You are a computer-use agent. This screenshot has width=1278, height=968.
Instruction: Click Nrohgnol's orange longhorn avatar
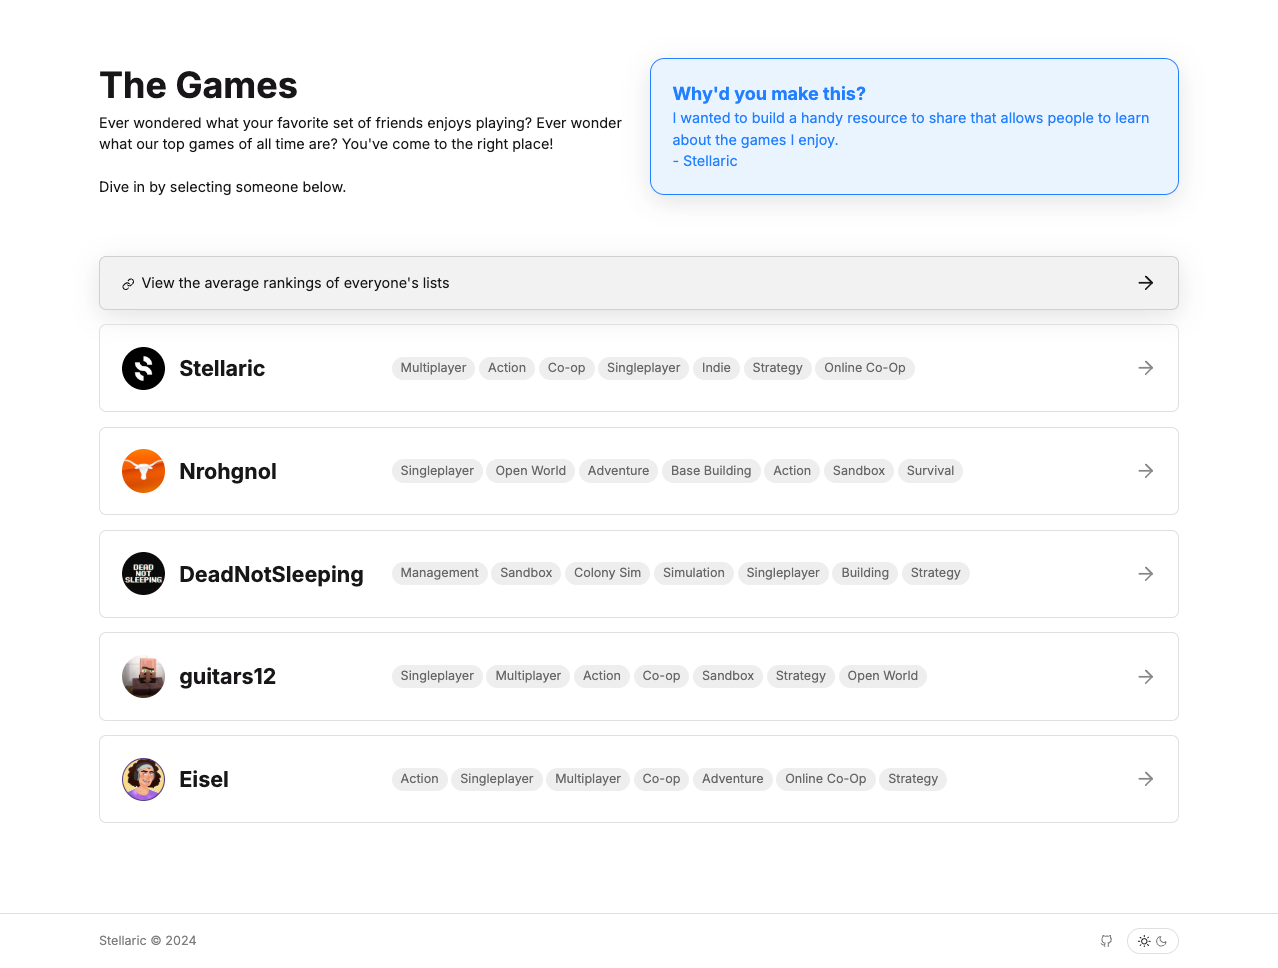[x=143, y=471]
